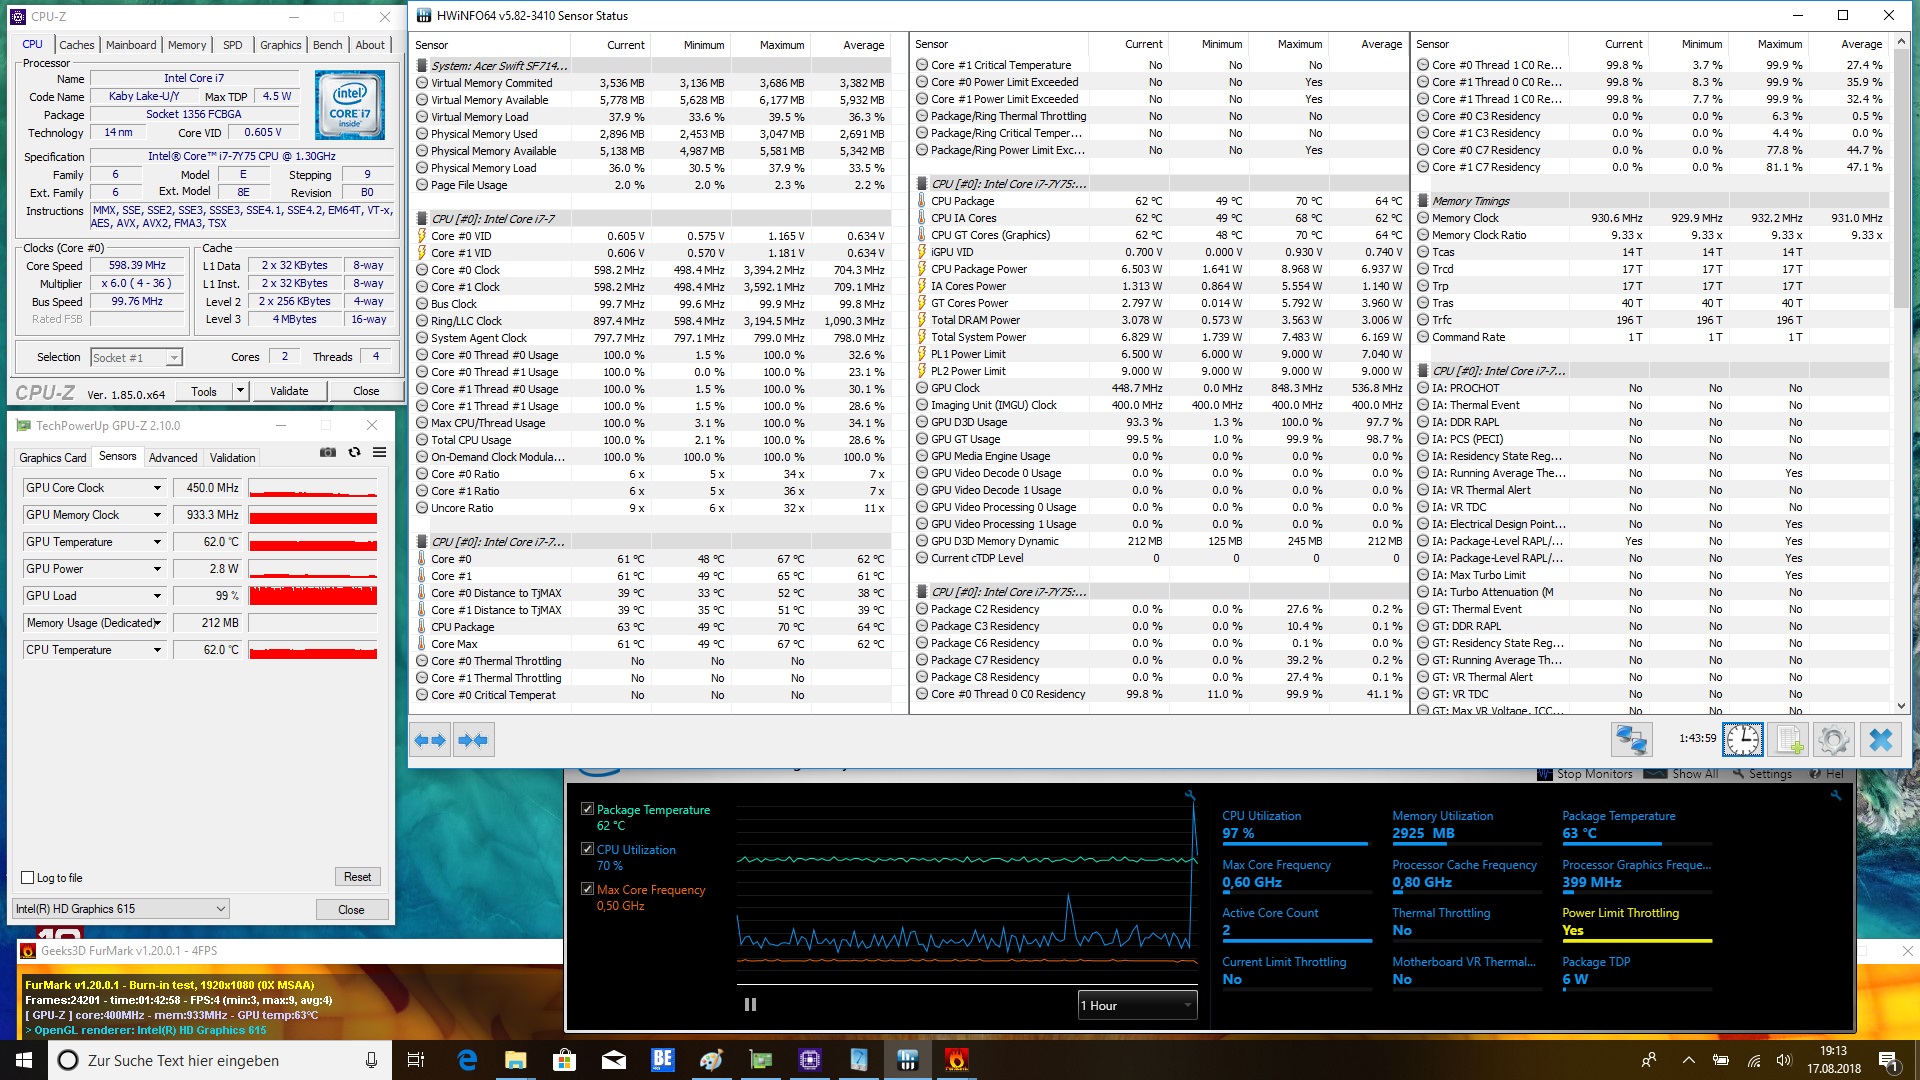Image resolution: width=1920 pixels, height=1080 pixels.
Task: Click the BE app icon on taskbar
Action: coord(662,1060)
